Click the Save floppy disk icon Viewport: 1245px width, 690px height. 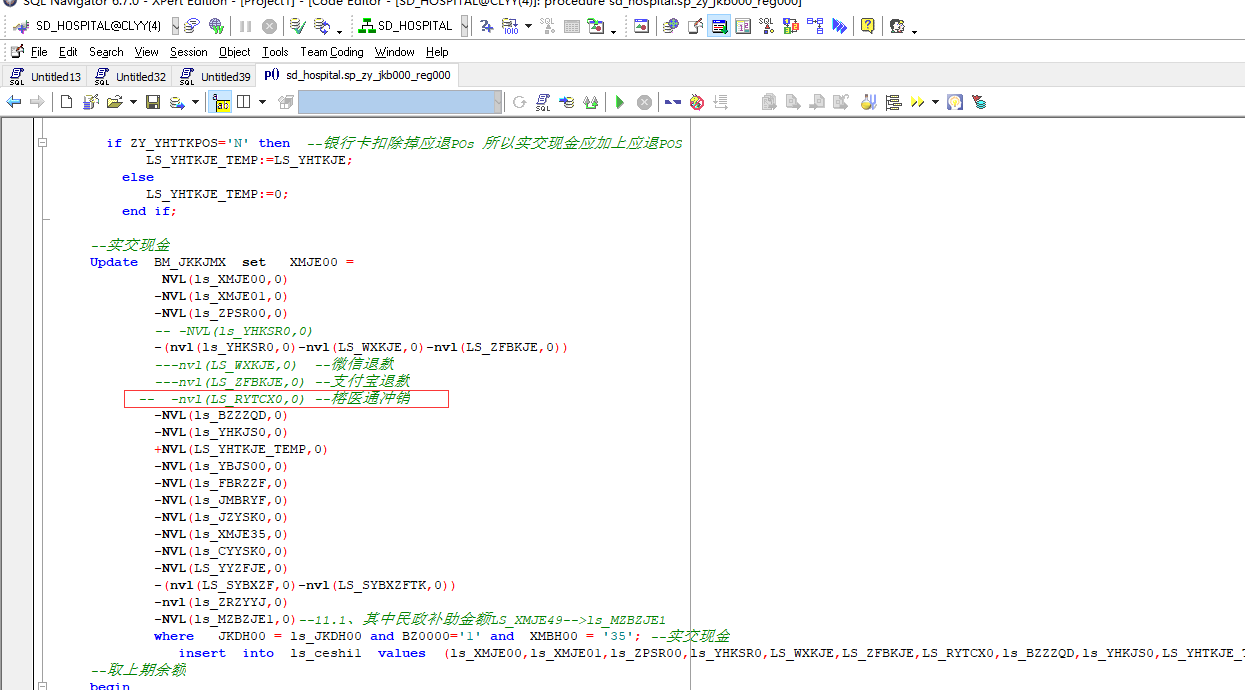(153, 102)
